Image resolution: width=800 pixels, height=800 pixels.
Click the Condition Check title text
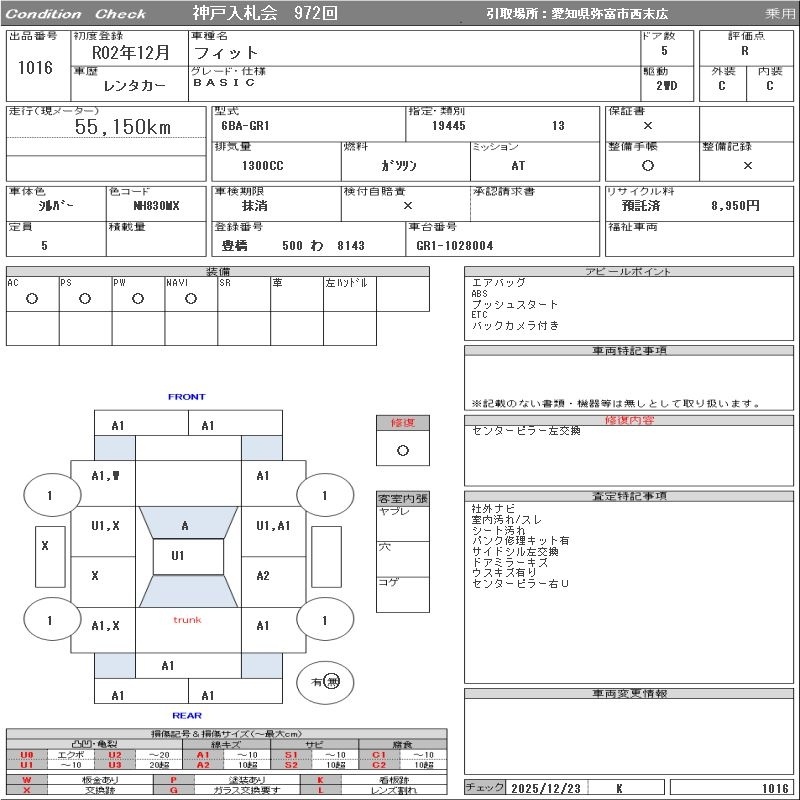point(77,14)
